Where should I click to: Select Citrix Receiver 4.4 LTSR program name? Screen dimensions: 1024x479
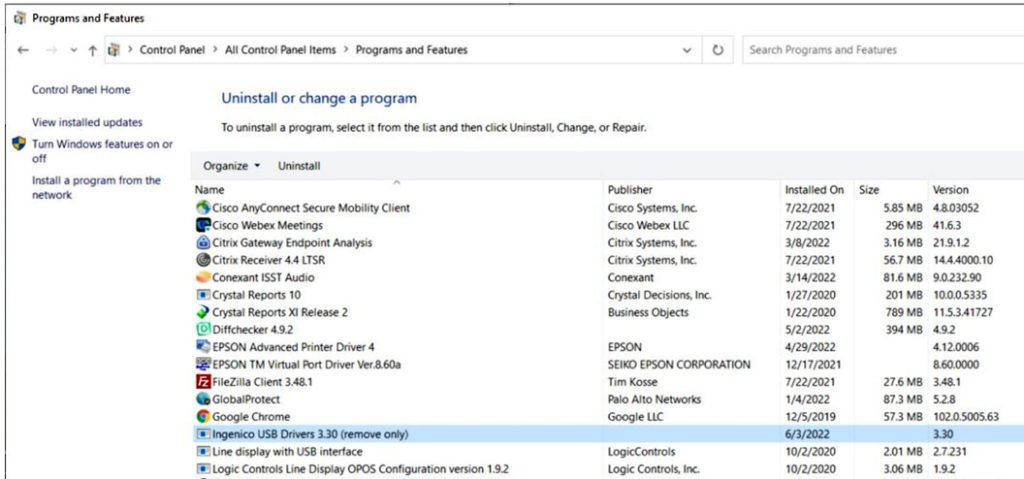tap(269, 260)
